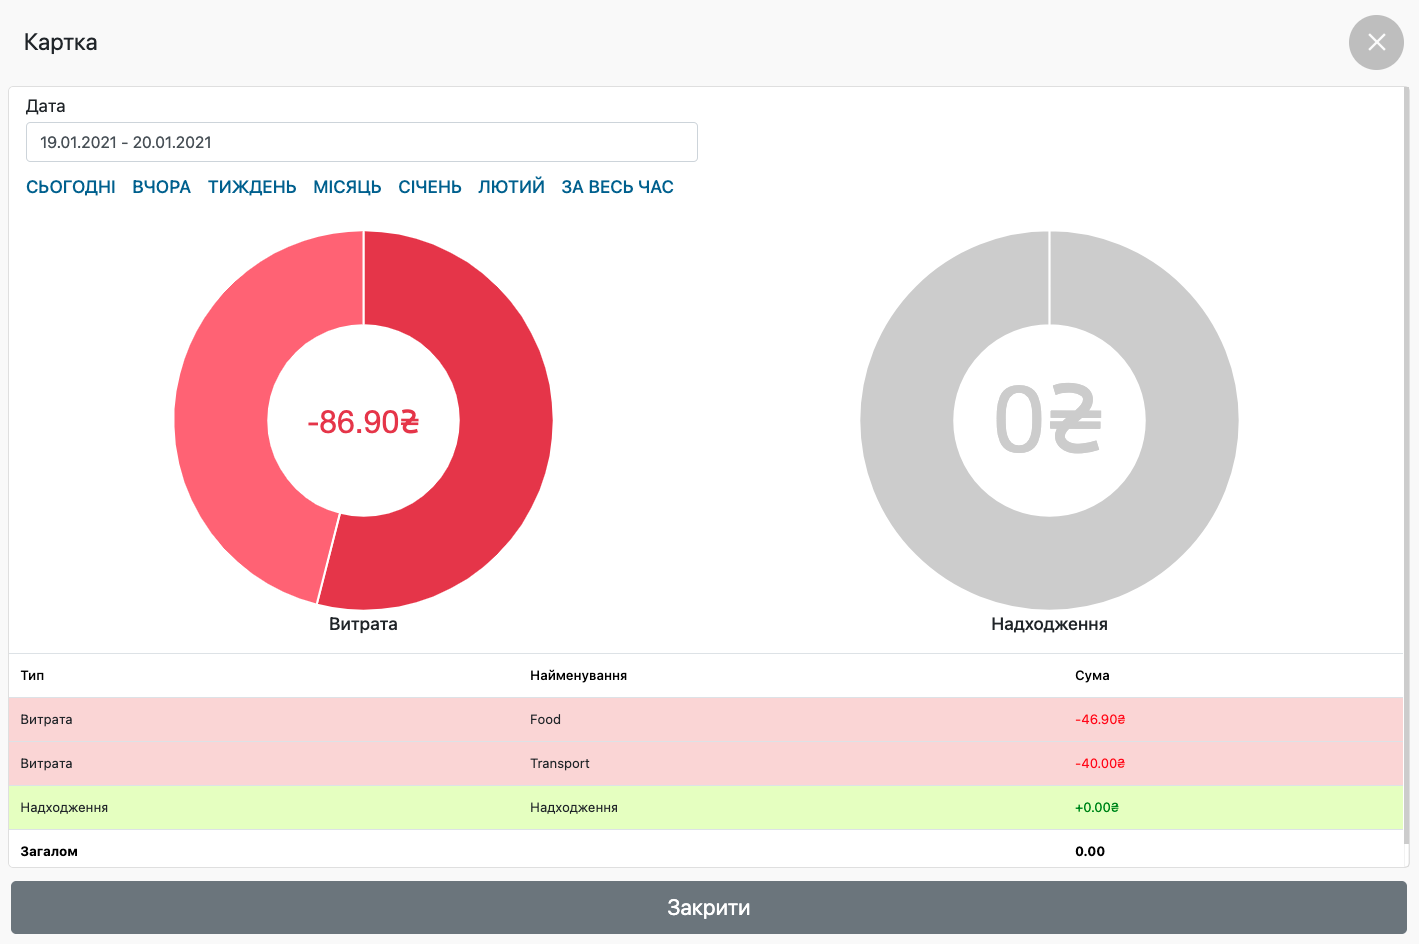Filter by МІСЯЦЬ period
The height and width of the screenshot is (944, 1419).
tap(347, 187)
